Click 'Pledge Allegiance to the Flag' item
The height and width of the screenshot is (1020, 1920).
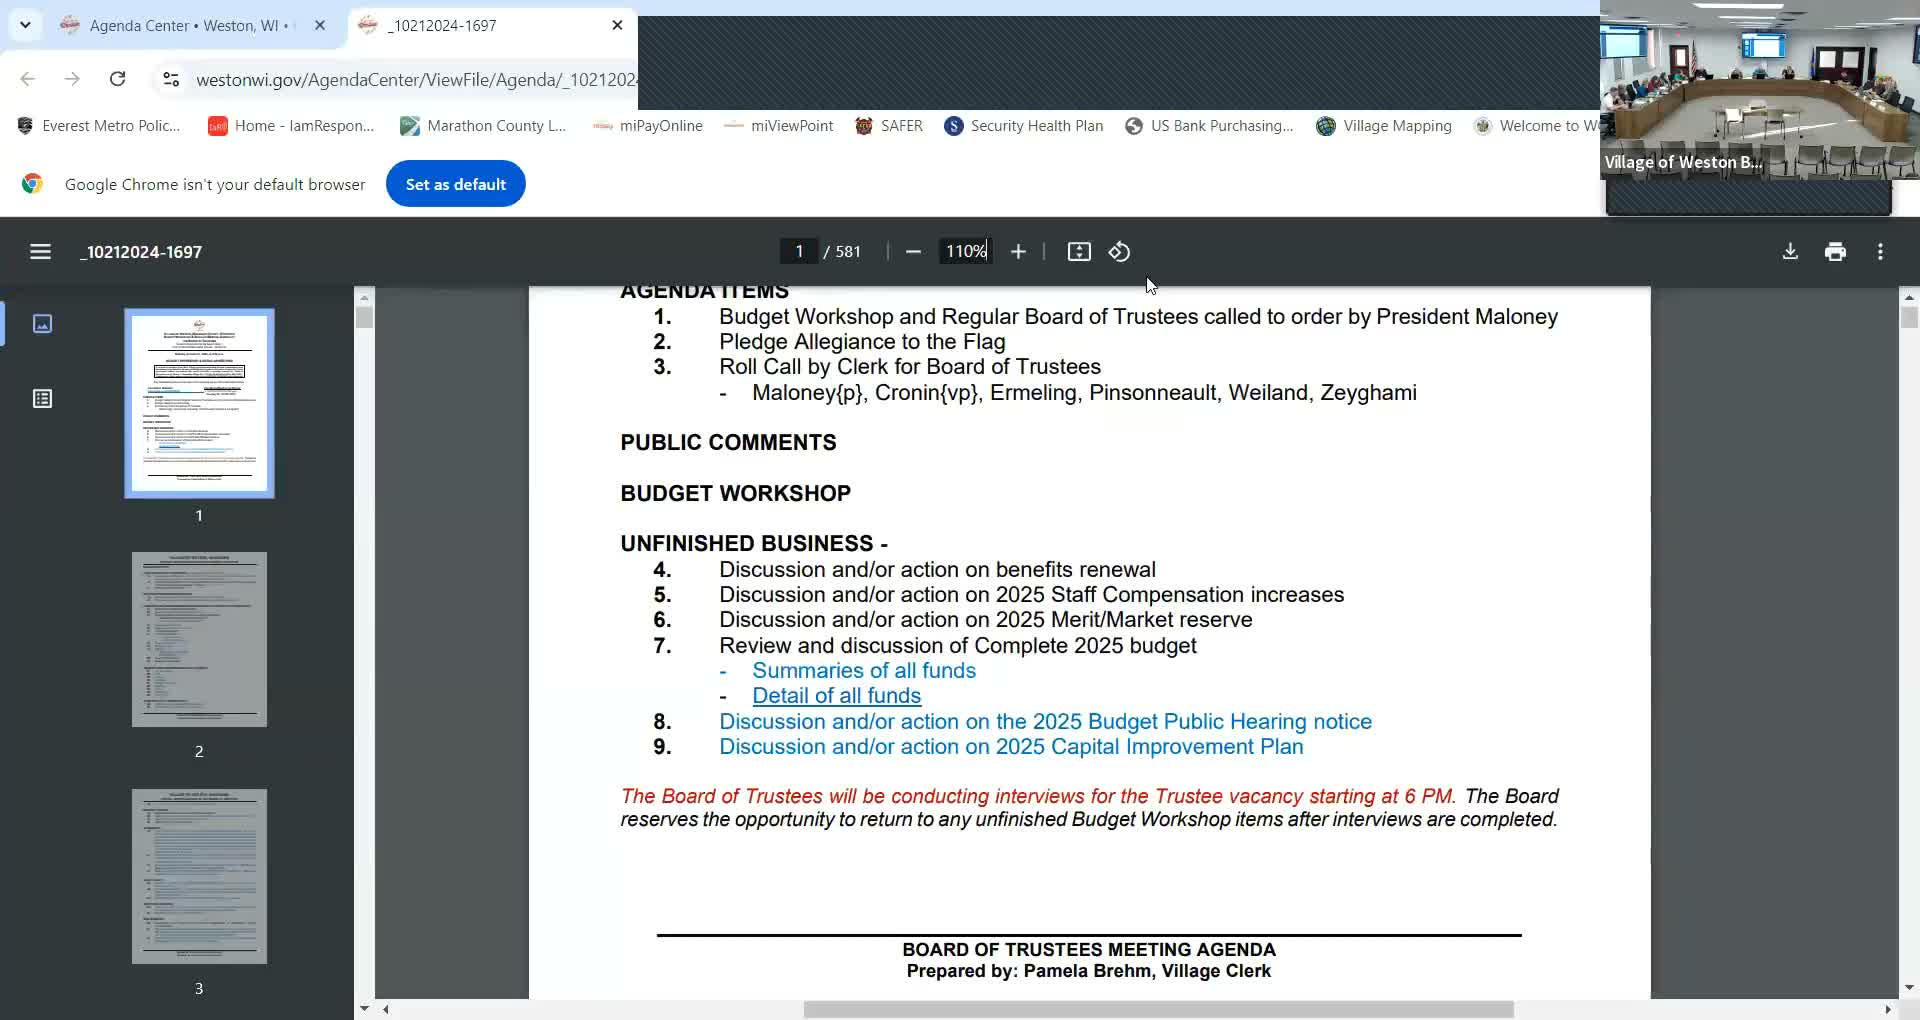[862, 342]
